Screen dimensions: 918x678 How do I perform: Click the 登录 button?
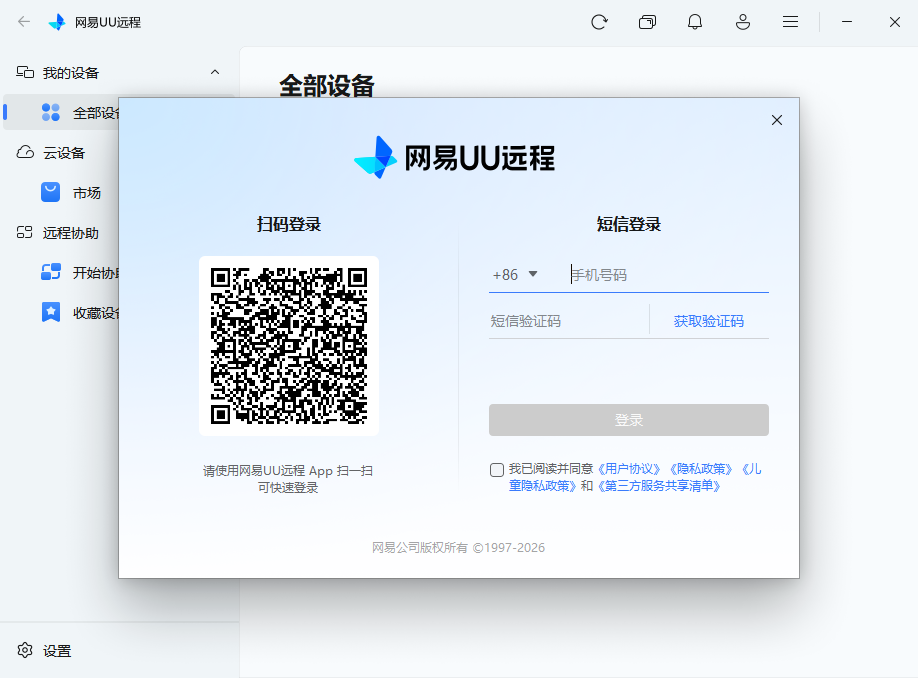(629, 420)
